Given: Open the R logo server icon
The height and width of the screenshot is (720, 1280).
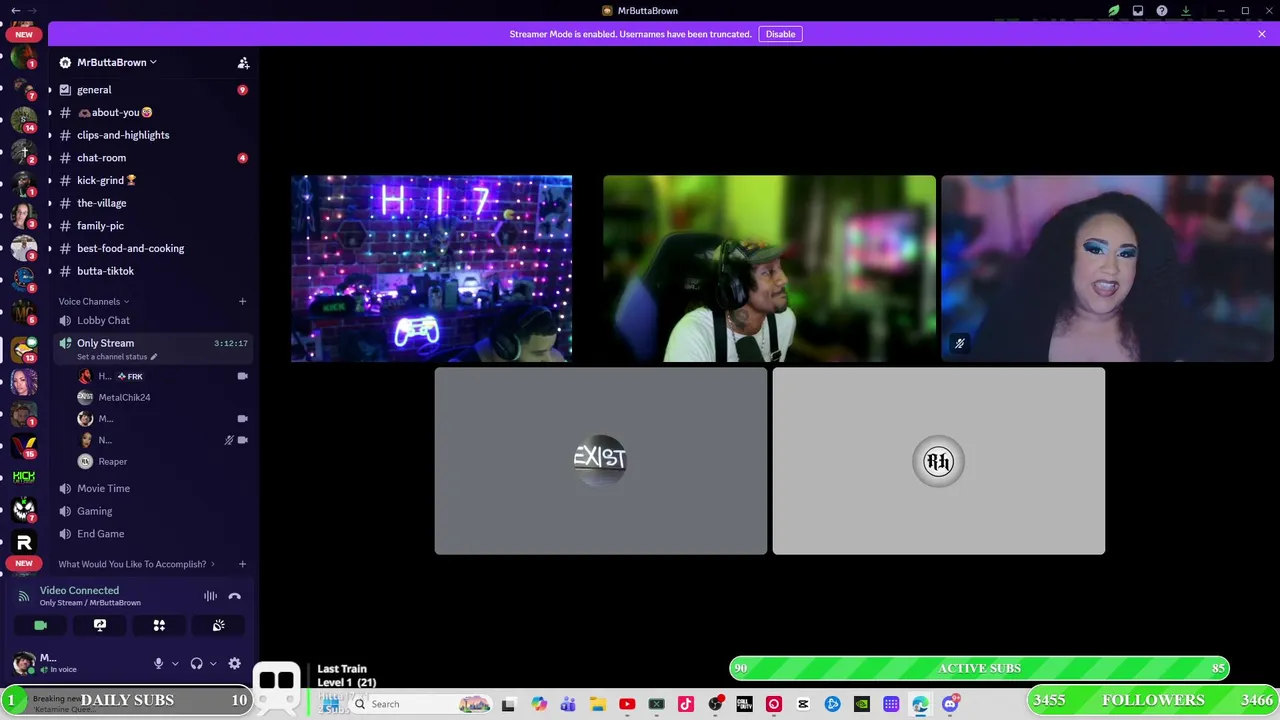Looking at the screenshot, I should 24,542.
